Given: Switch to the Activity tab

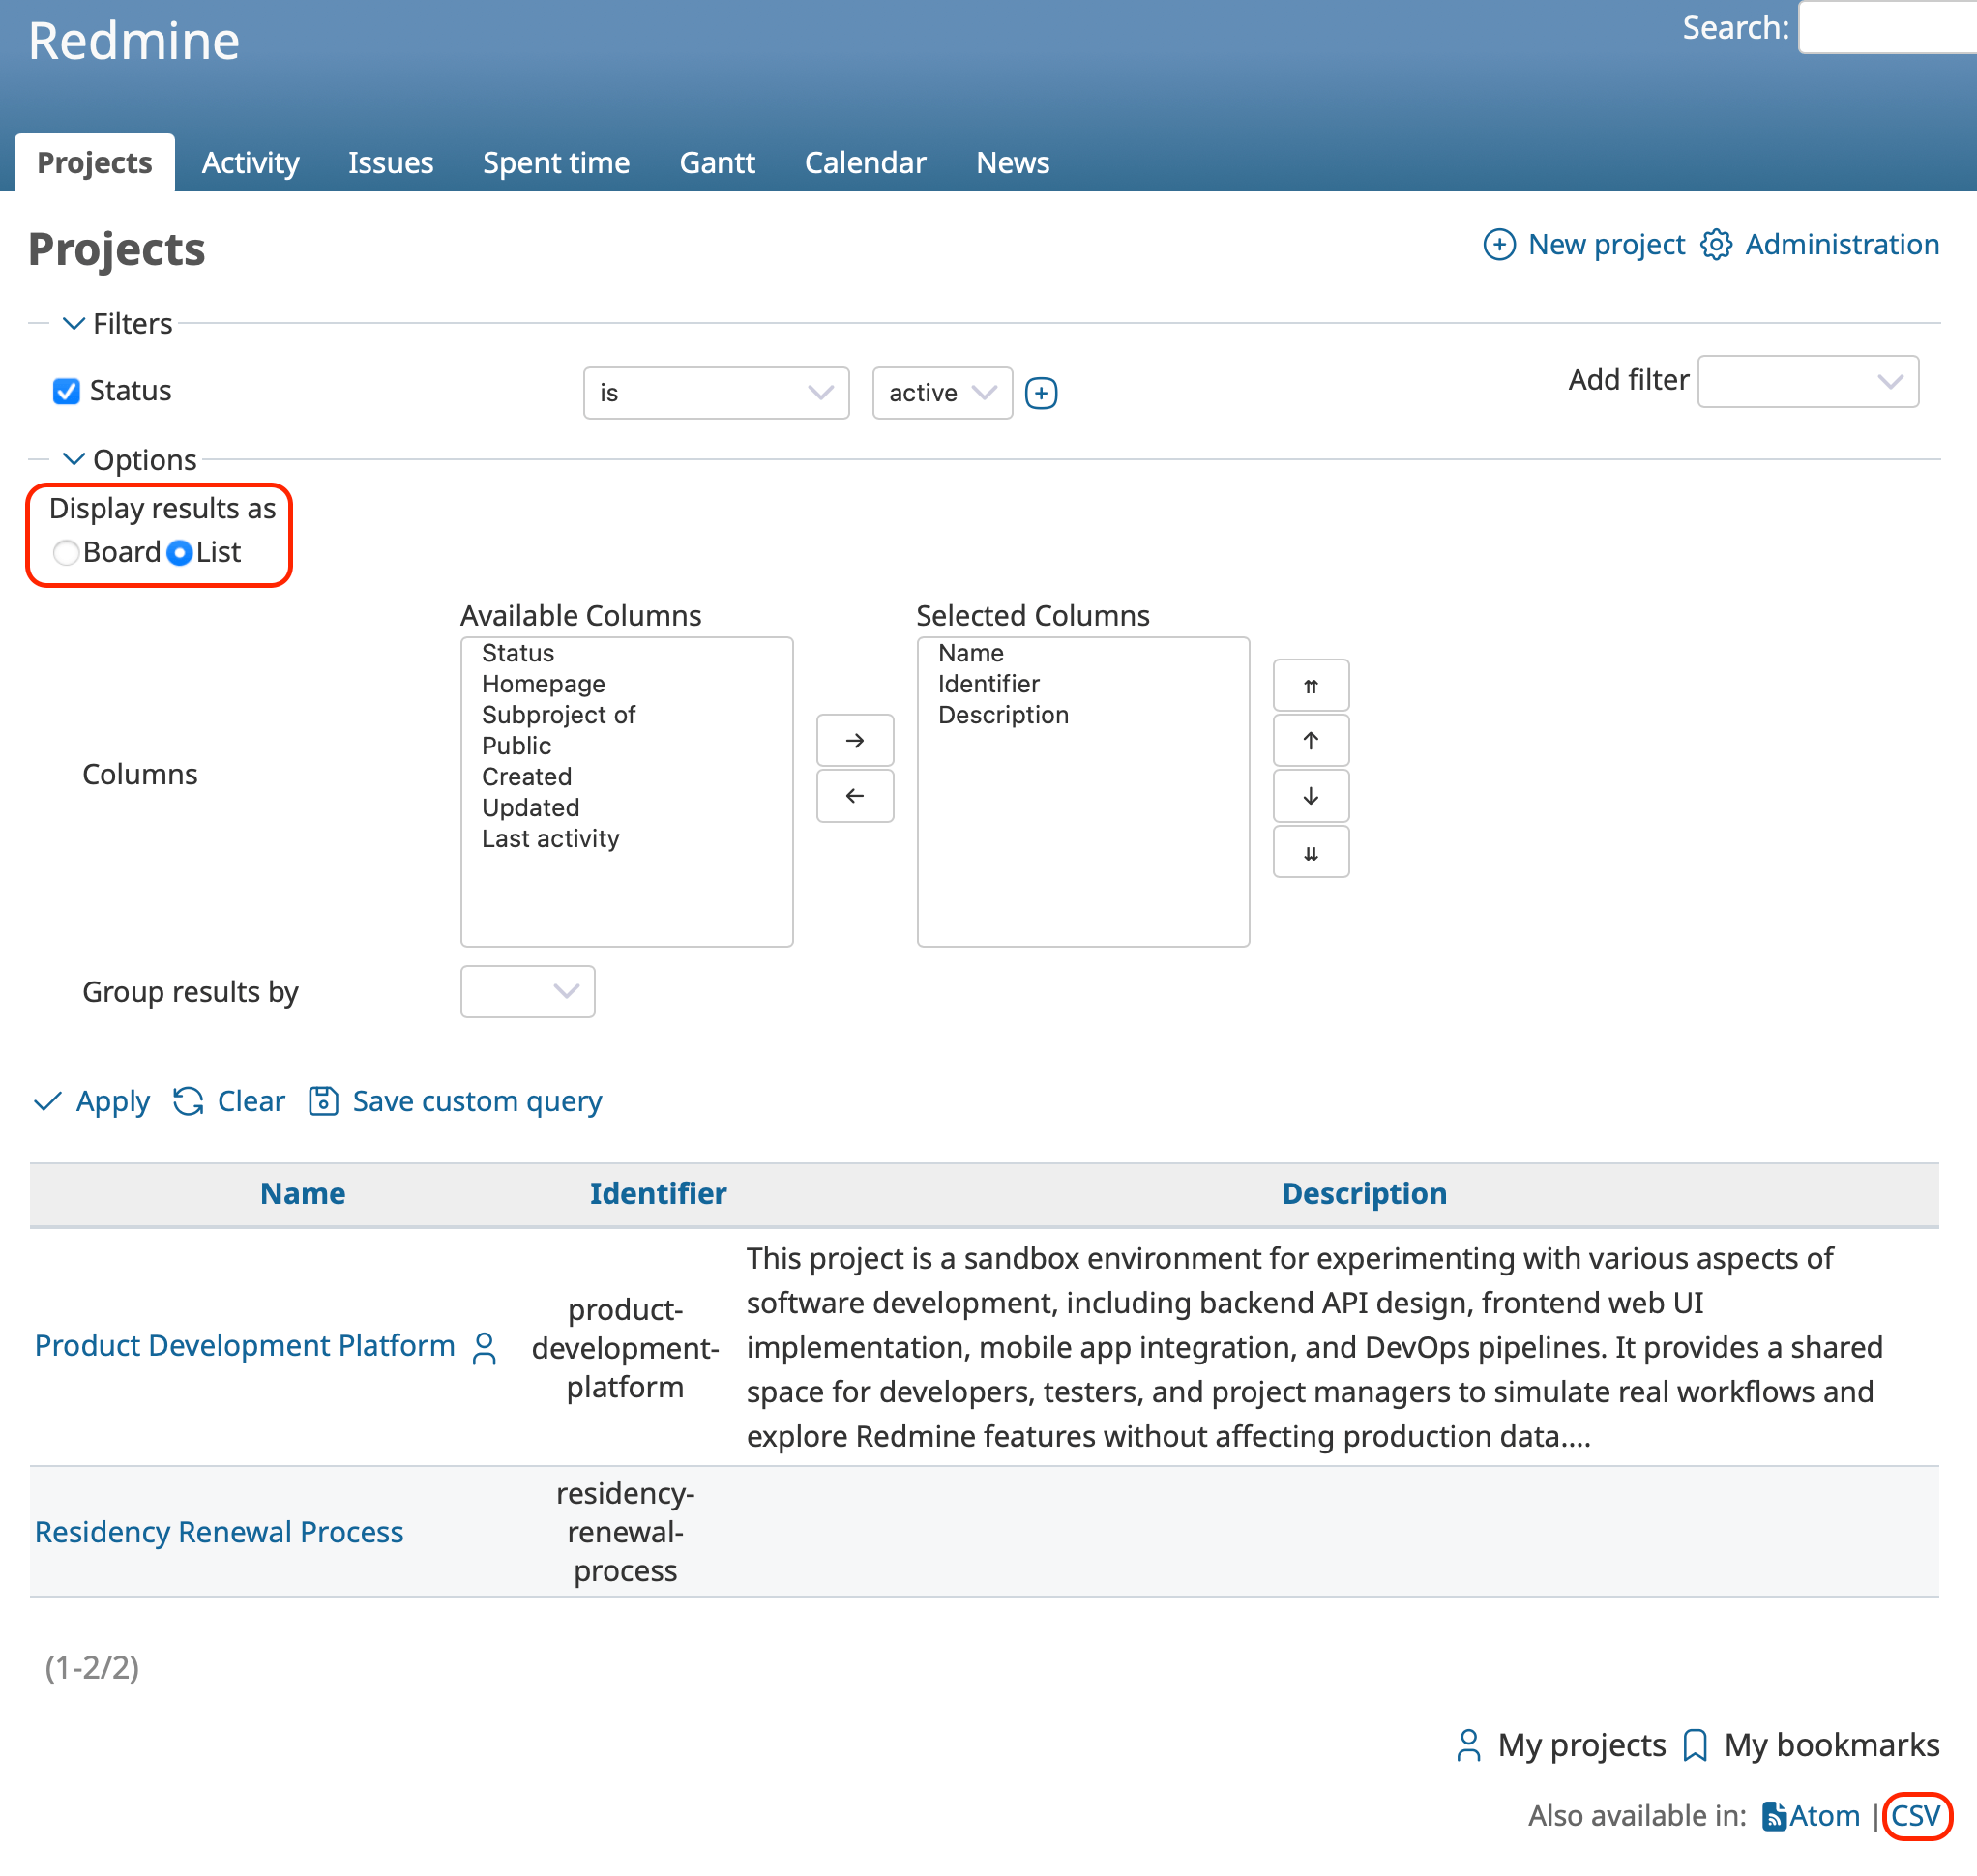Looking at the screenshot, I should [x=250, y=162].
